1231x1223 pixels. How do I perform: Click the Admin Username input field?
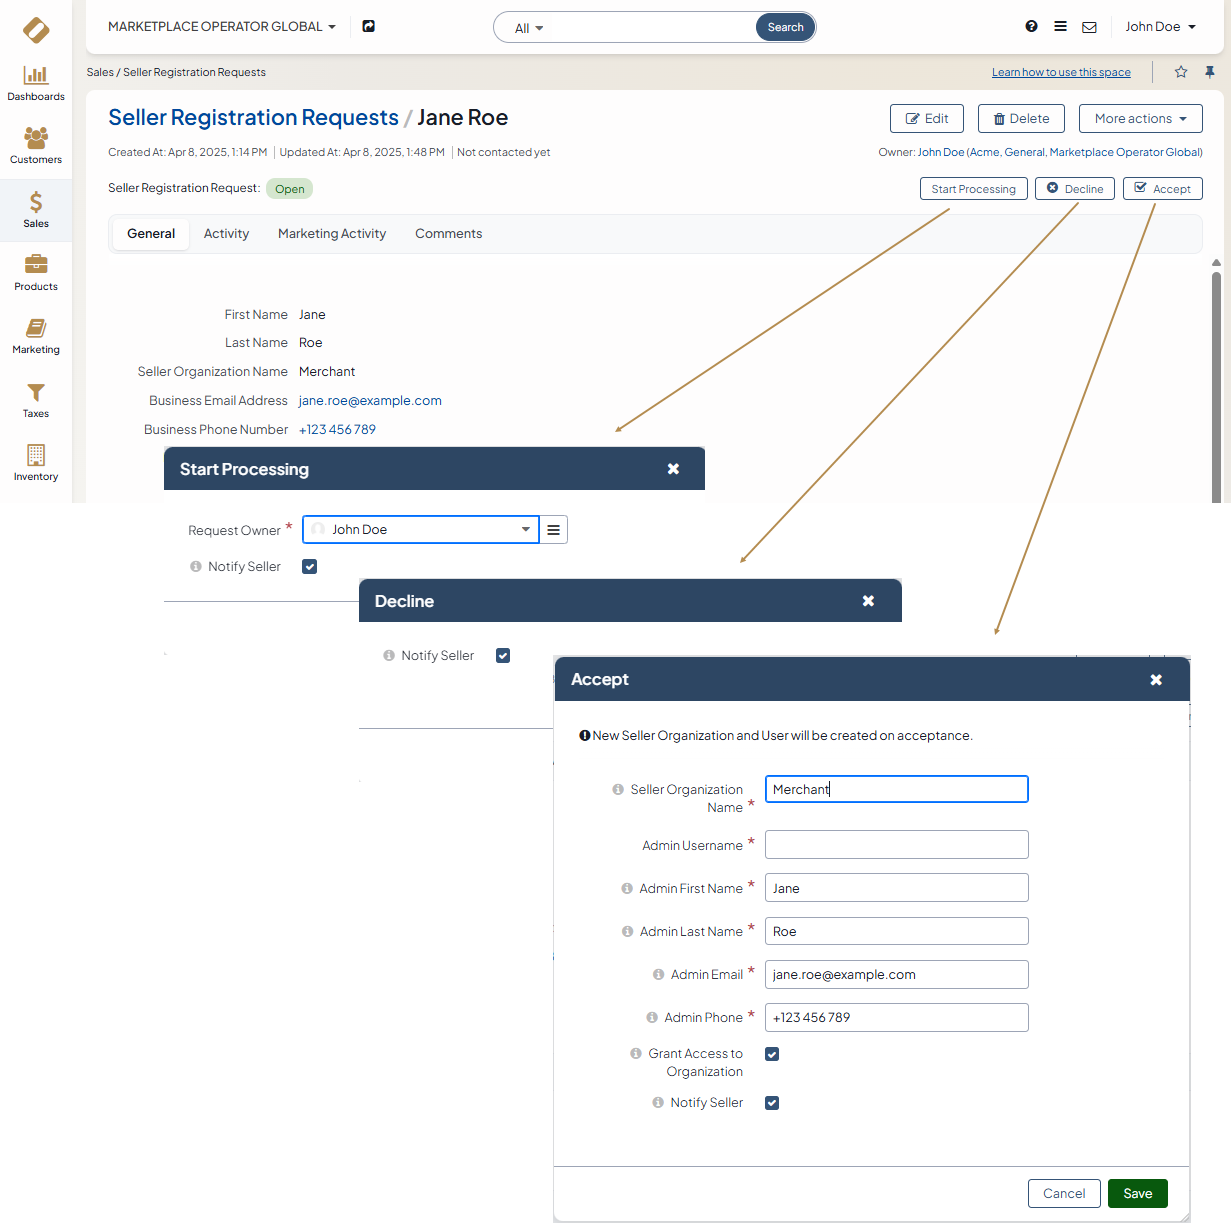(x=896, y=845)
